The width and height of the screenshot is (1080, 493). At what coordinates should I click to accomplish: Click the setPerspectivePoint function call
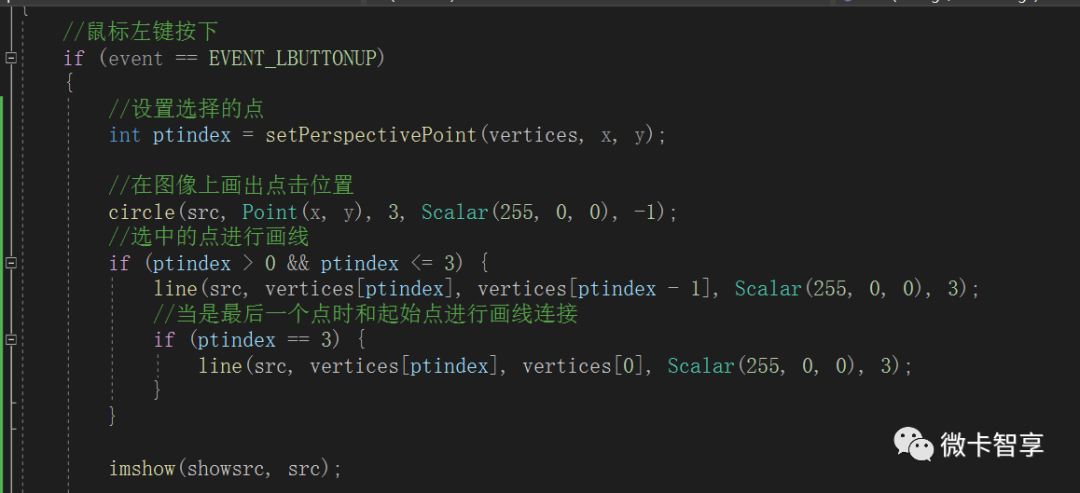click(x=371, y=135)
